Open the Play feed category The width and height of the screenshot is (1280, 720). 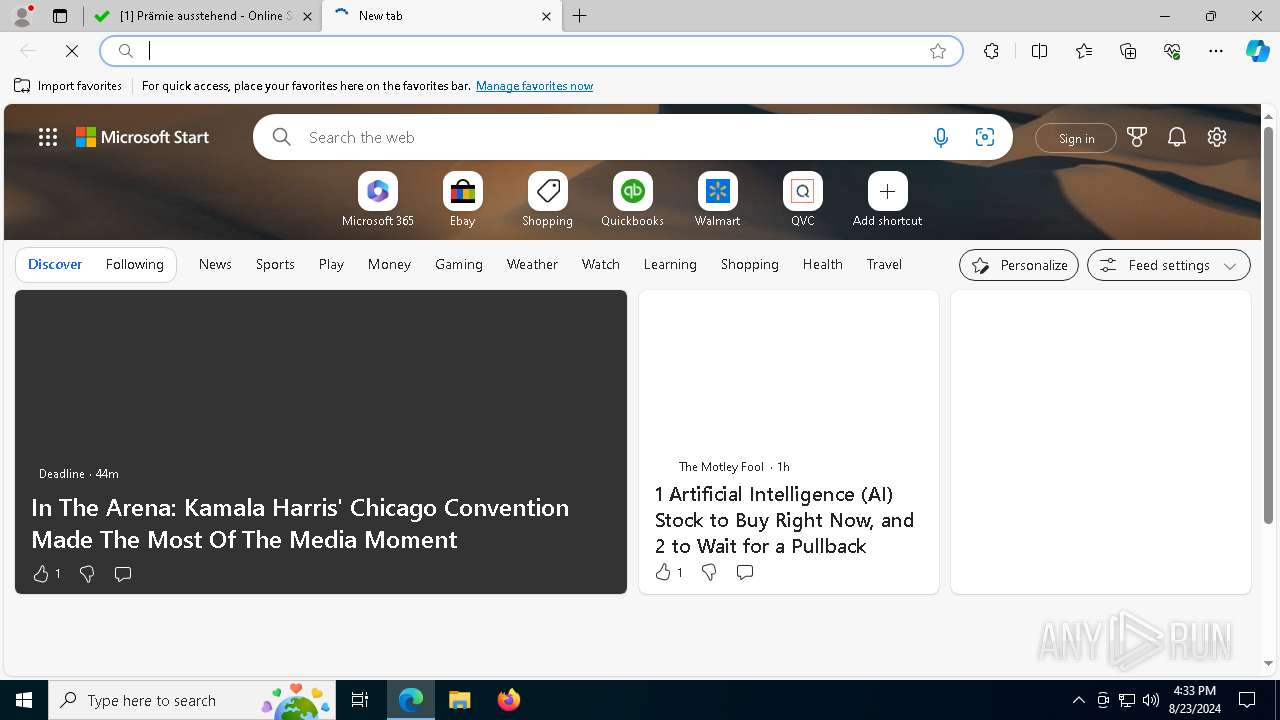click(331, 265)
